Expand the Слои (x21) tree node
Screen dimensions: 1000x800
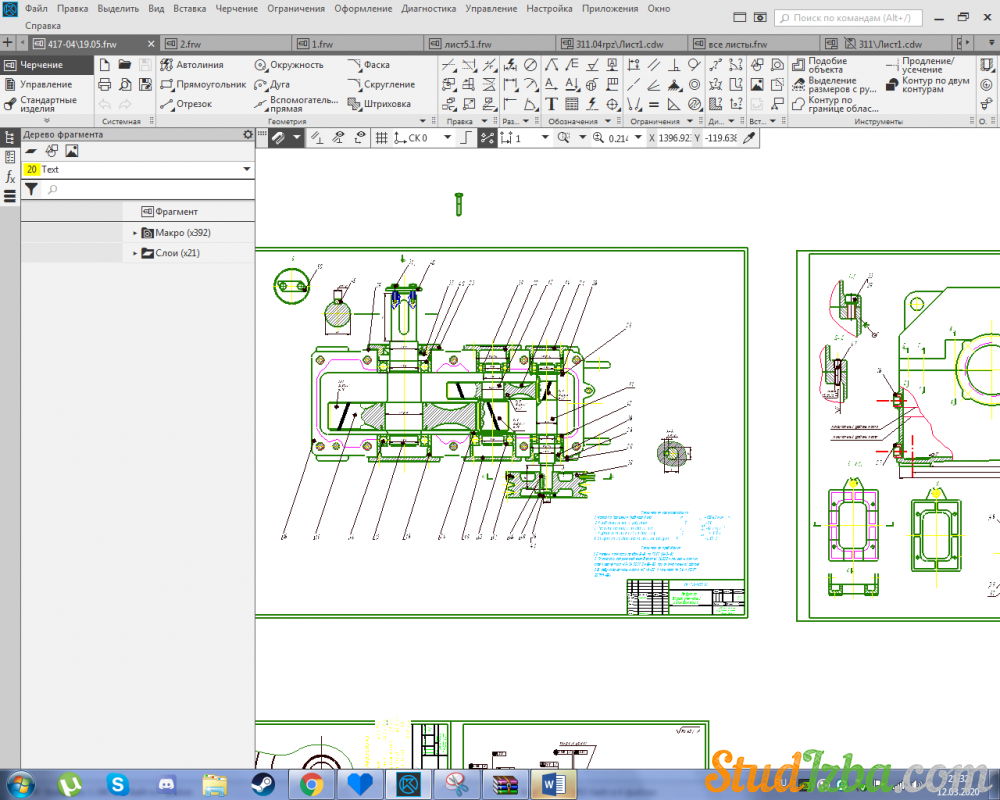pos(135,254)
